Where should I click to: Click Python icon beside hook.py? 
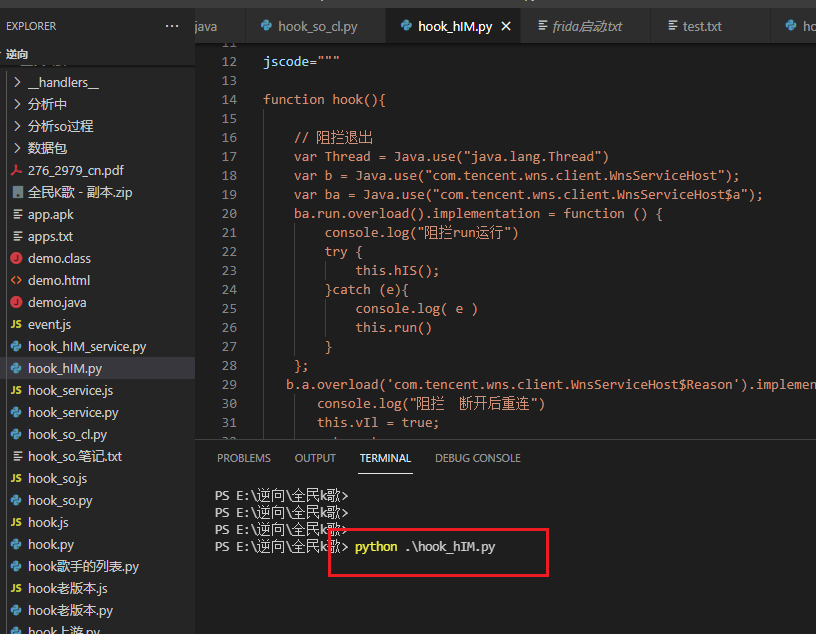click(x=17, y=544)
